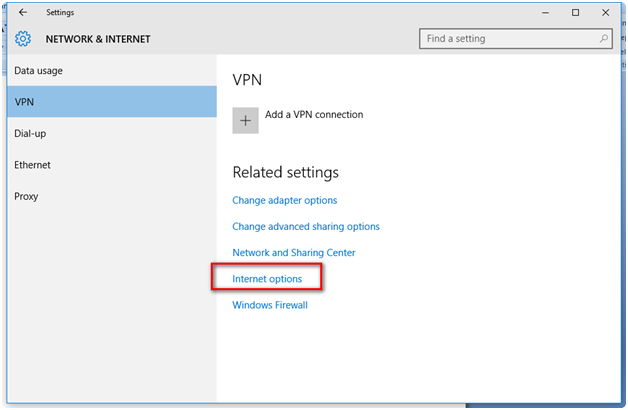Click the plus icon to add VPN

click(x=245, y=120)
